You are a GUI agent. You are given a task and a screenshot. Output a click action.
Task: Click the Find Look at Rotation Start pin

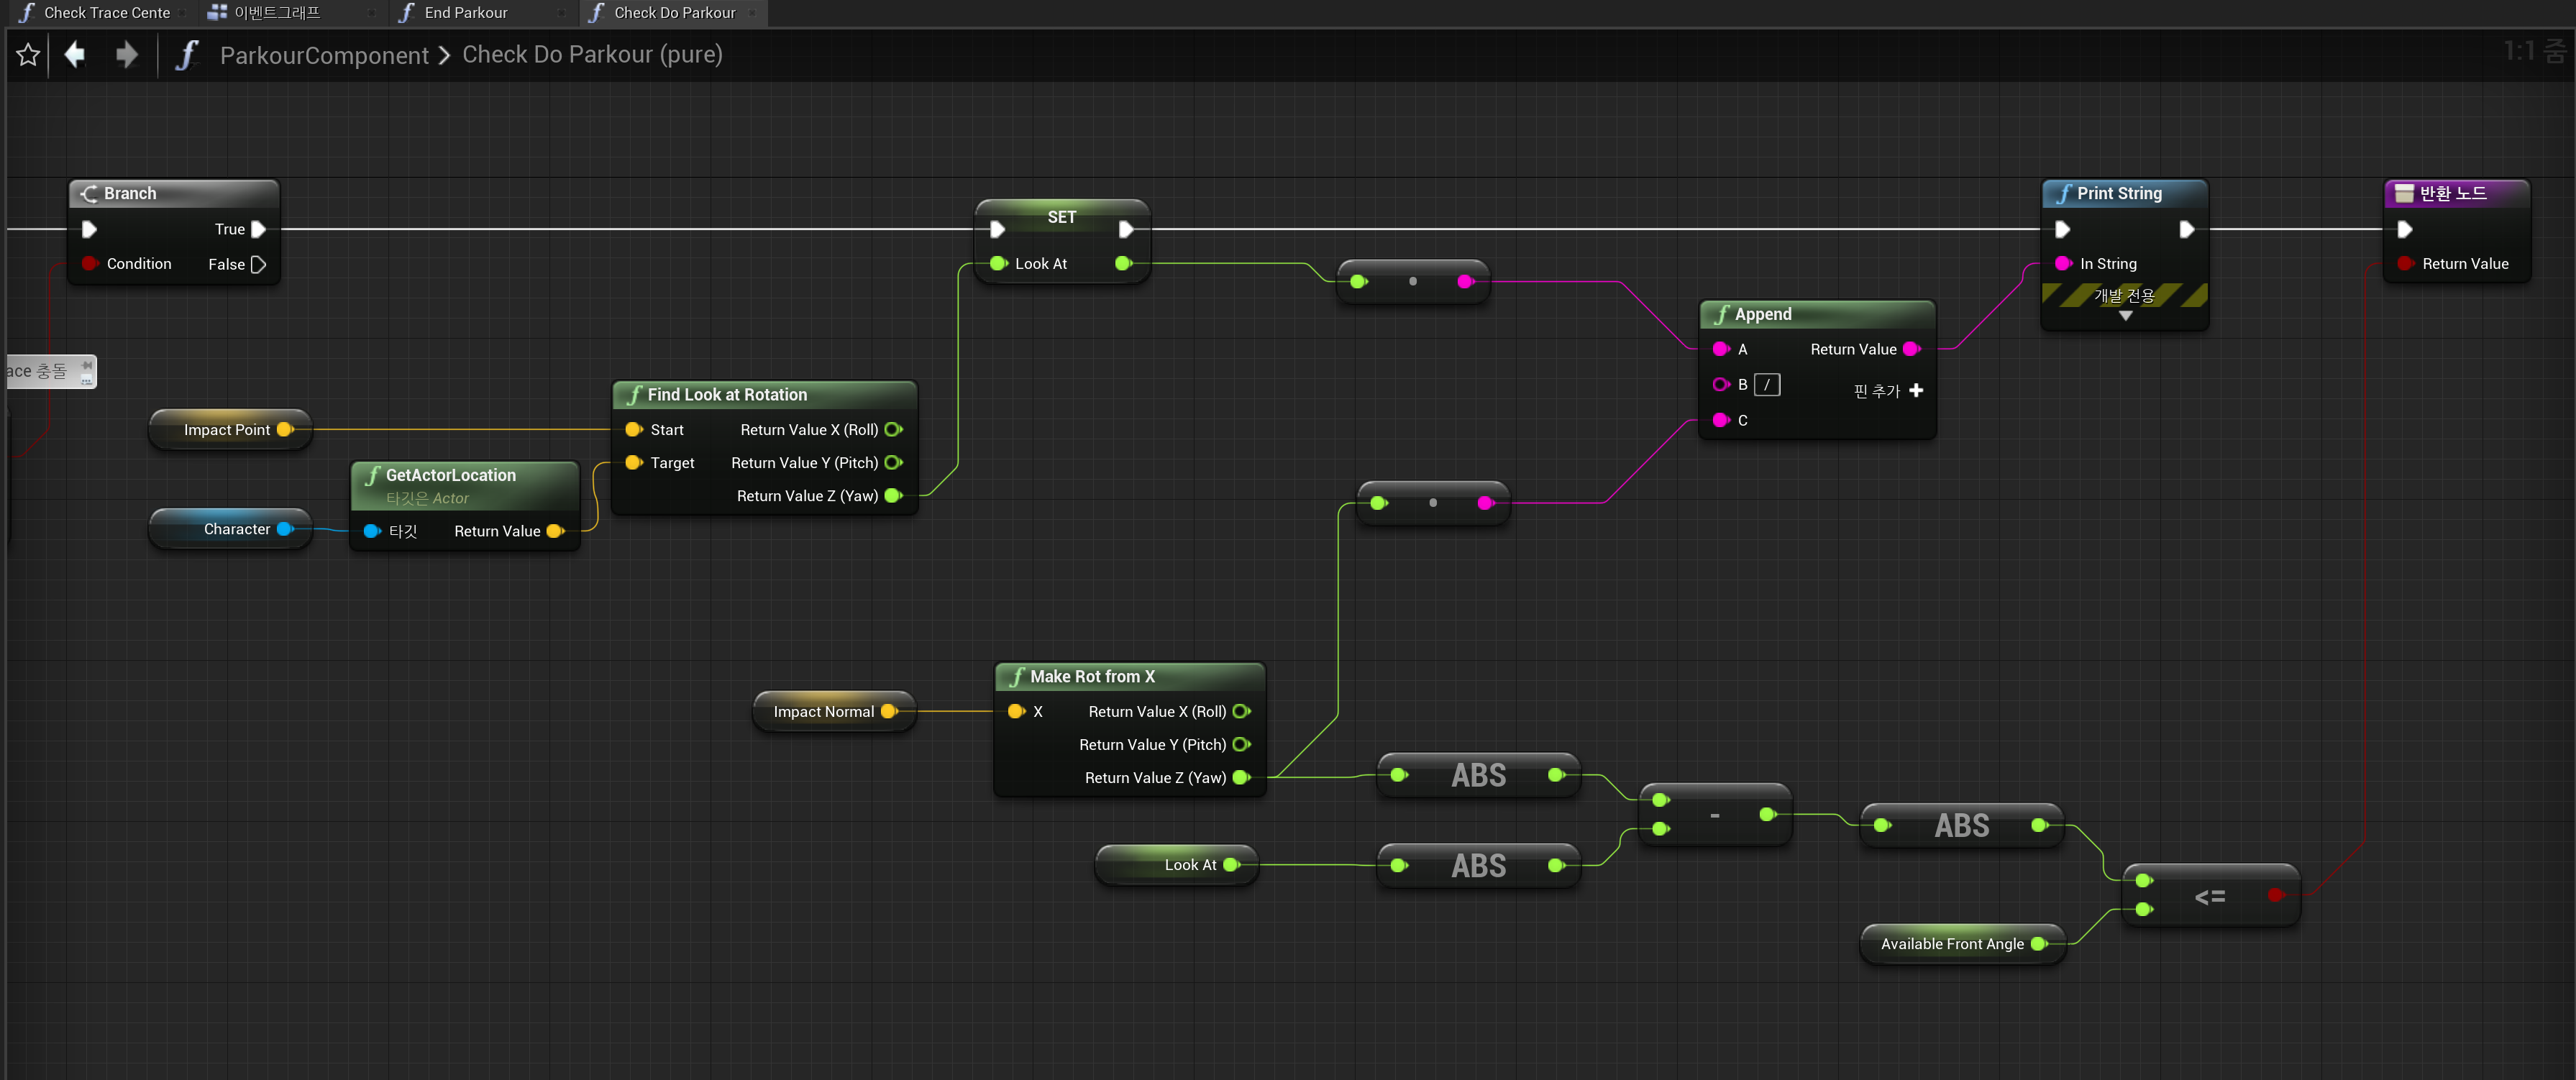[x=633, y=429]
